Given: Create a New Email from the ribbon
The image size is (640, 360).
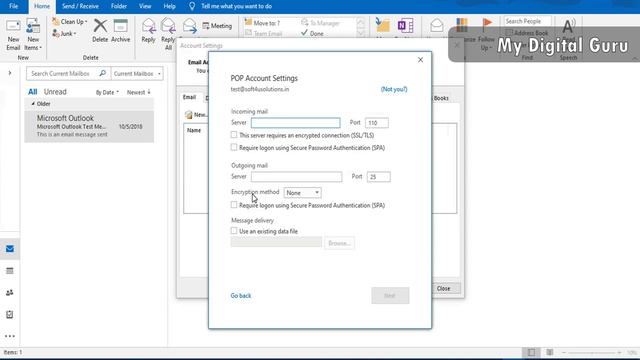Looking at the screenshot, I should tap(13, 35).
